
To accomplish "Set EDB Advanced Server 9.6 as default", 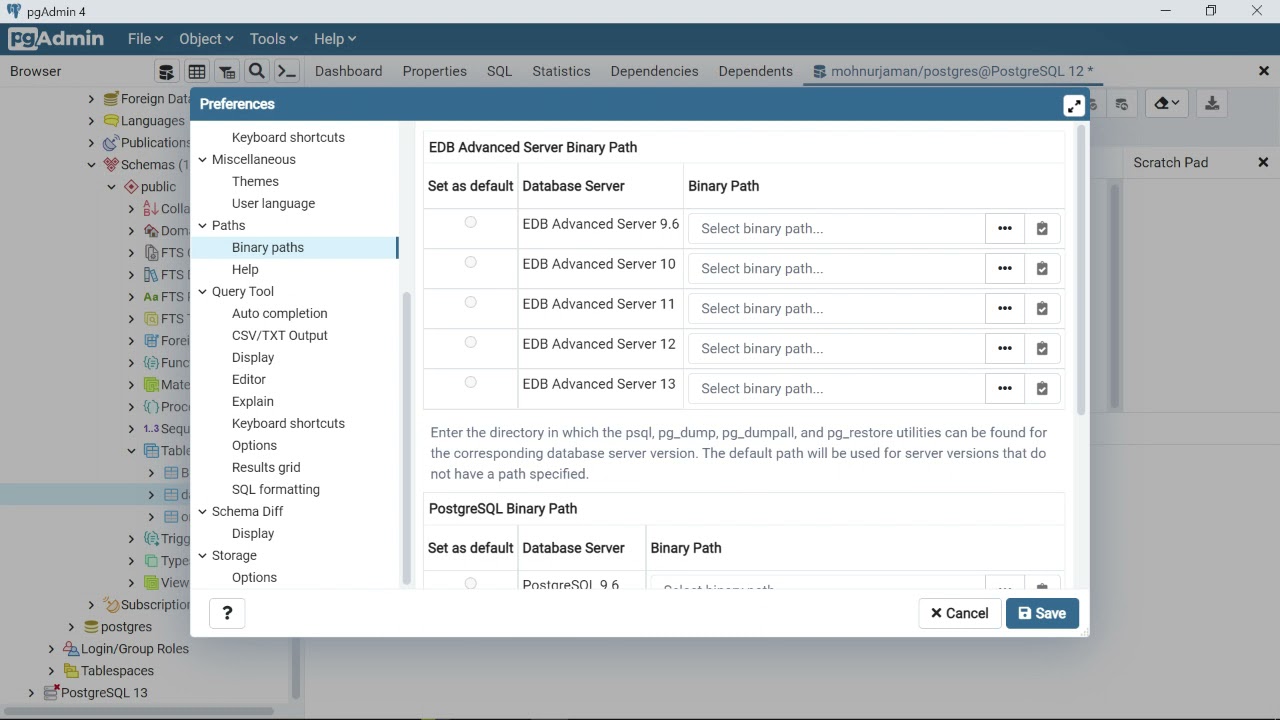I will coord(471,222).
